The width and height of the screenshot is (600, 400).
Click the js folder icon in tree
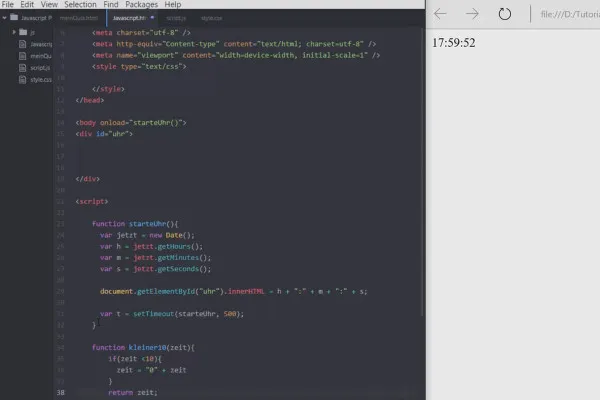point(23,32)
